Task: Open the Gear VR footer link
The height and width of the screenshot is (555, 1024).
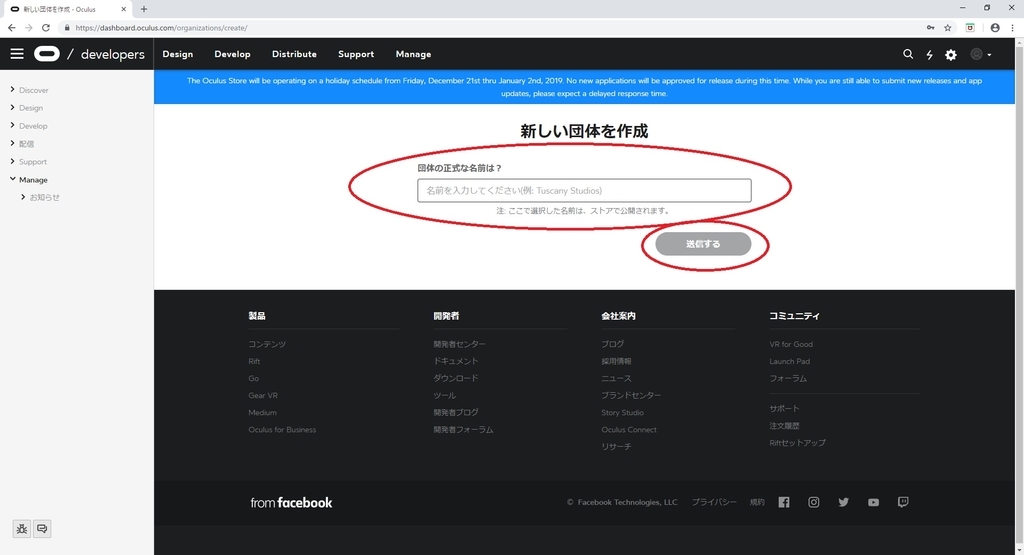Action: [x=263, y=395]
